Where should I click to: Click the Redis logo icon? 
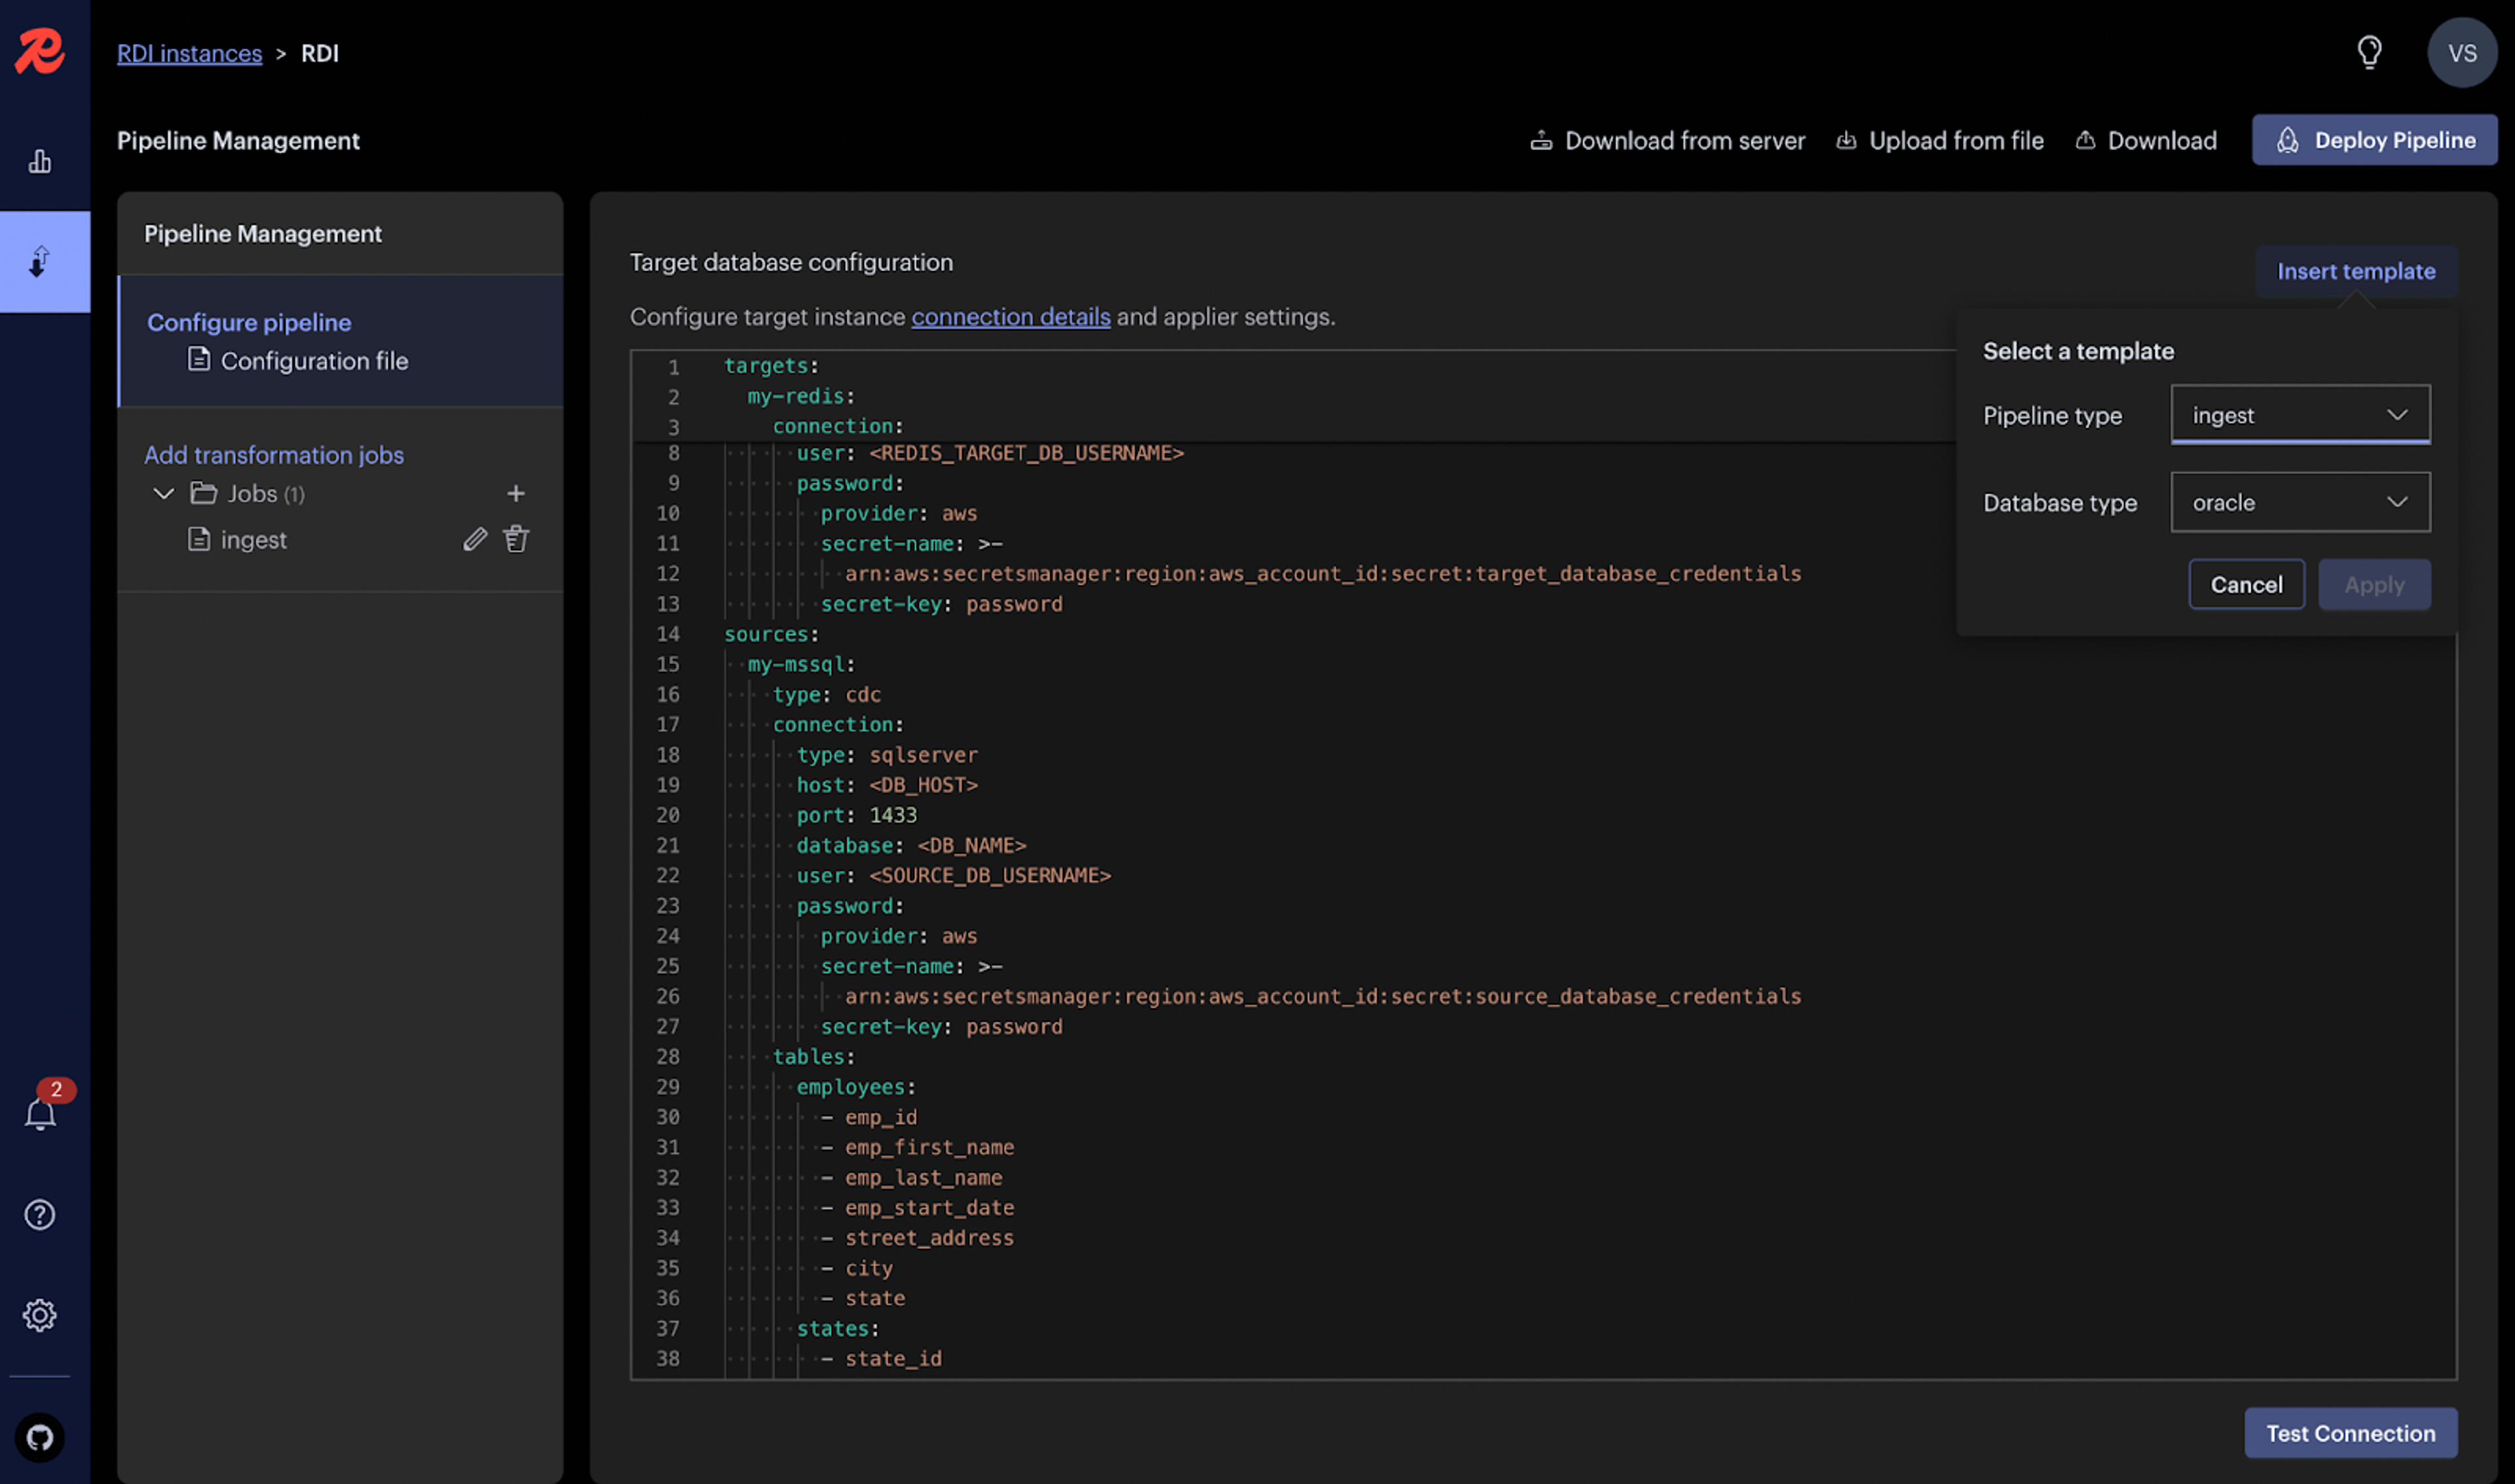(40, 51)
